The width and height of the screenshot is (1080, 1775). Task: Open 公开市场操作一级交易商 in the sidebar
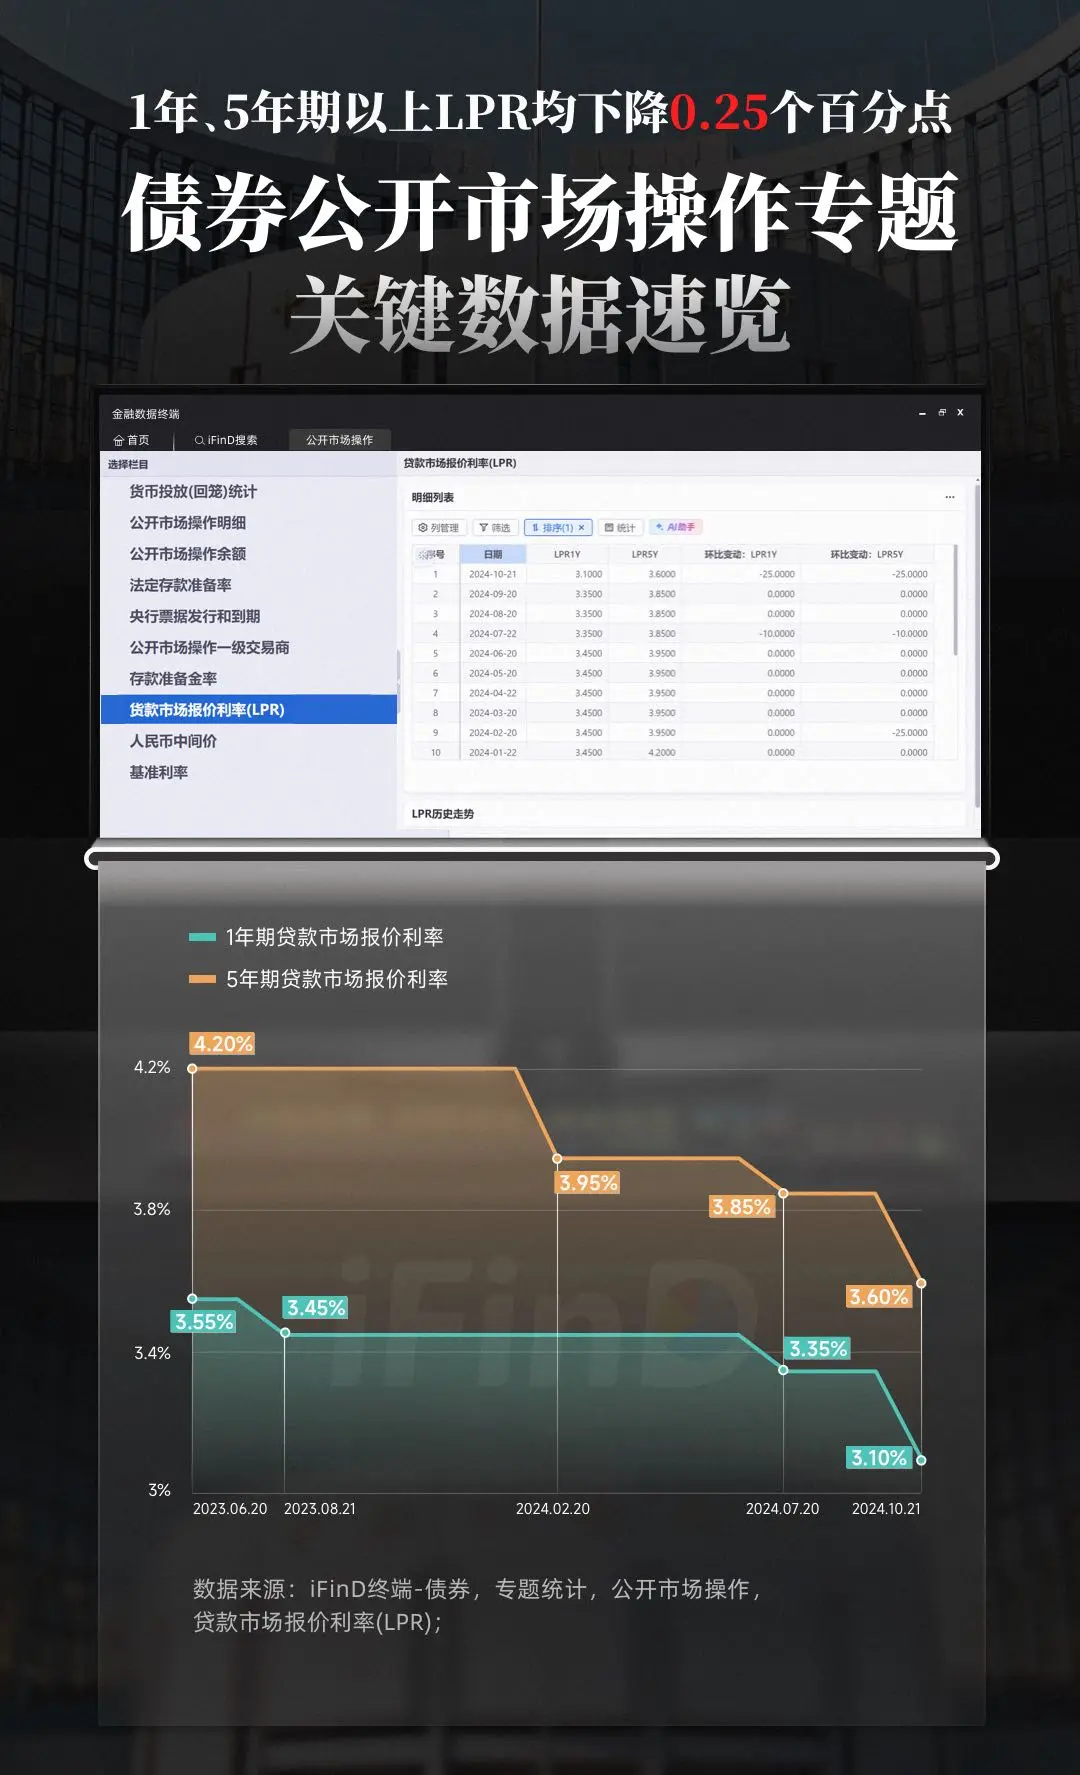click(209, 647)
